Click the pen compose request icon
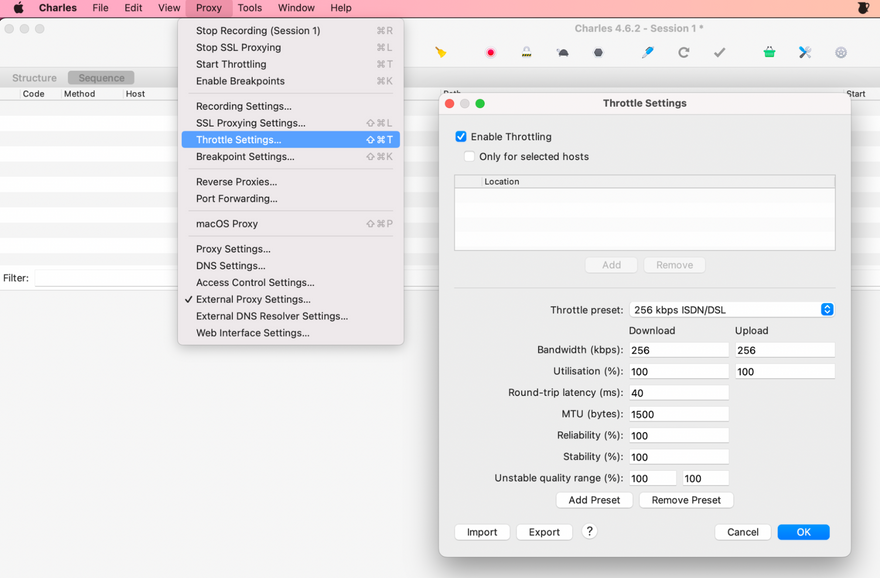This screenshot has height=578, width=880. pyautogui.click(x=647, y=52)
